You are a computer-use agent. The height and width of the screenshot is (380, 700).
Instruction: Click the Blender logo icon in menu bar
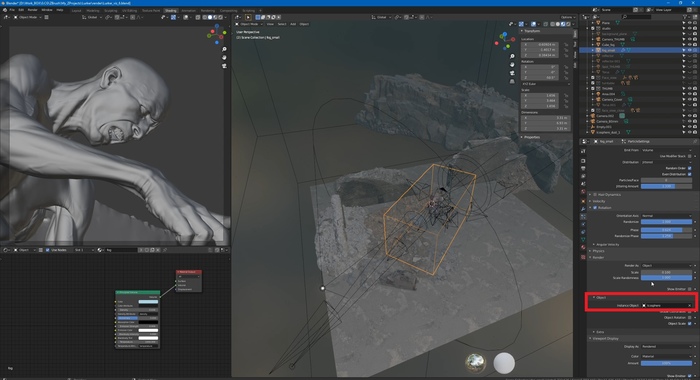click(5, 10)
